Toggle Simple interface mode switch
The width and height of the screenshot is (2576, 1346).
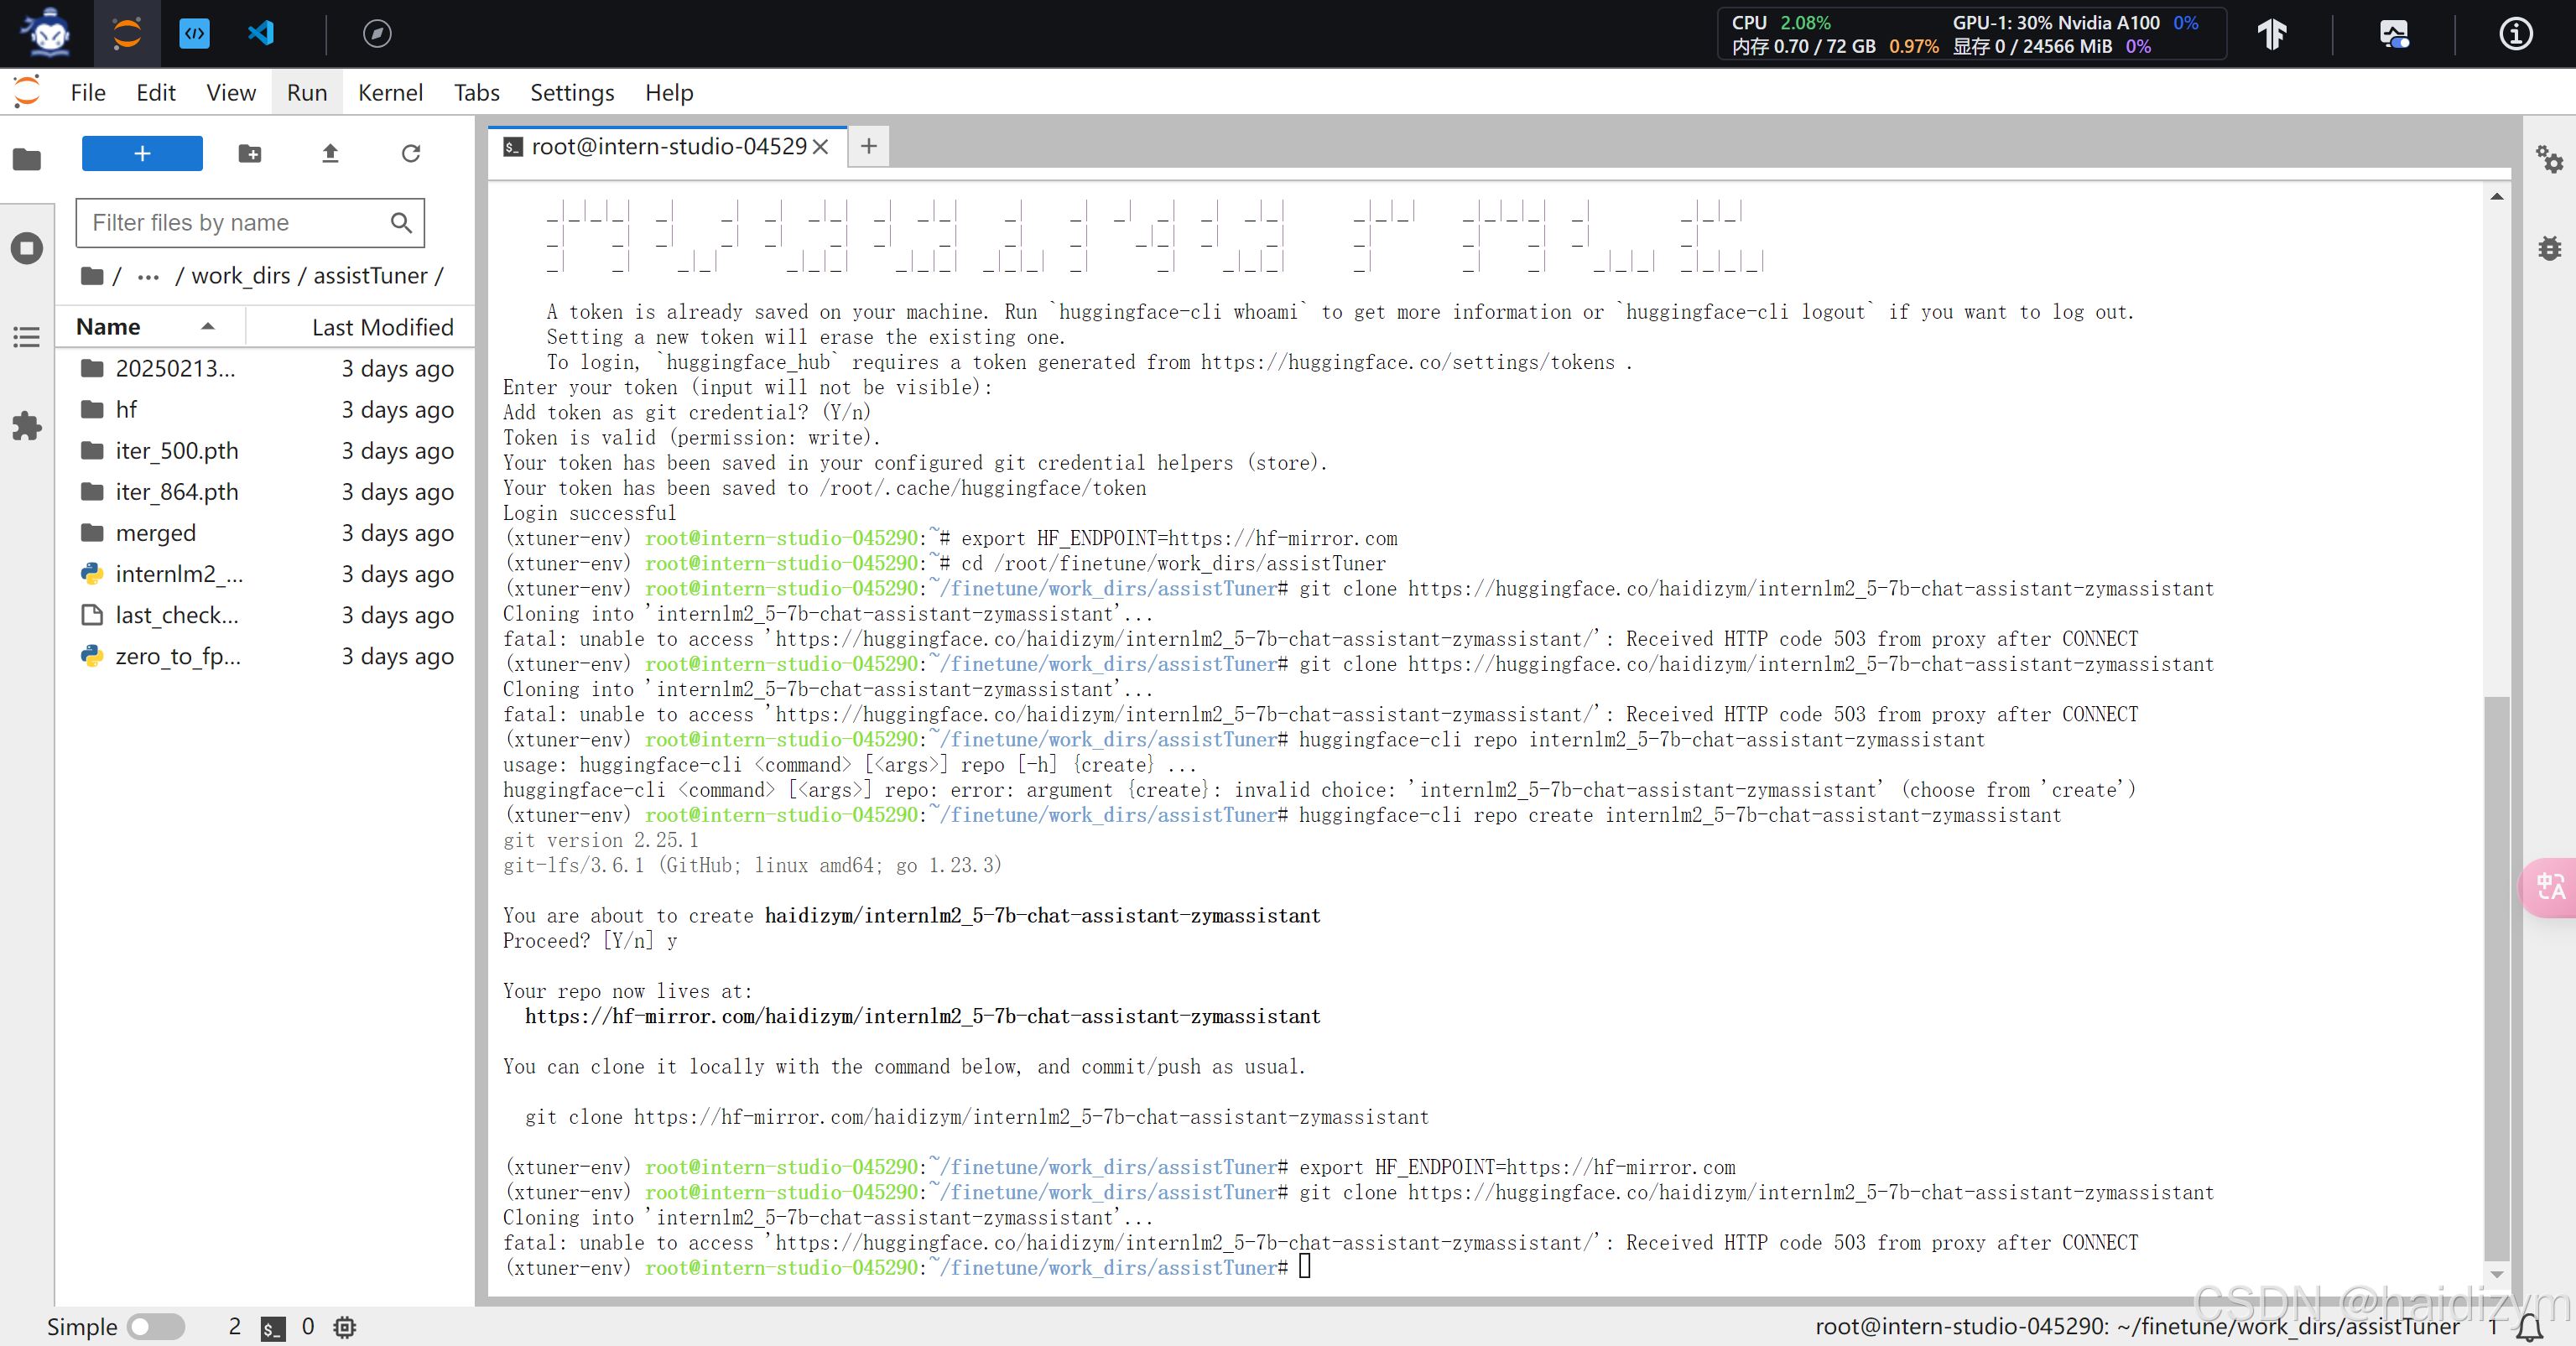(x=156, y=1327)
